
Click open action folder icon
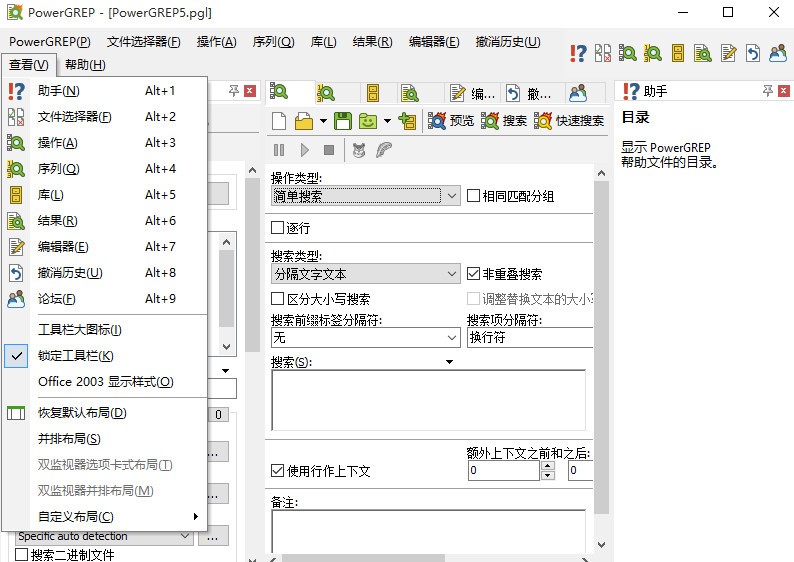click(304, 121)
